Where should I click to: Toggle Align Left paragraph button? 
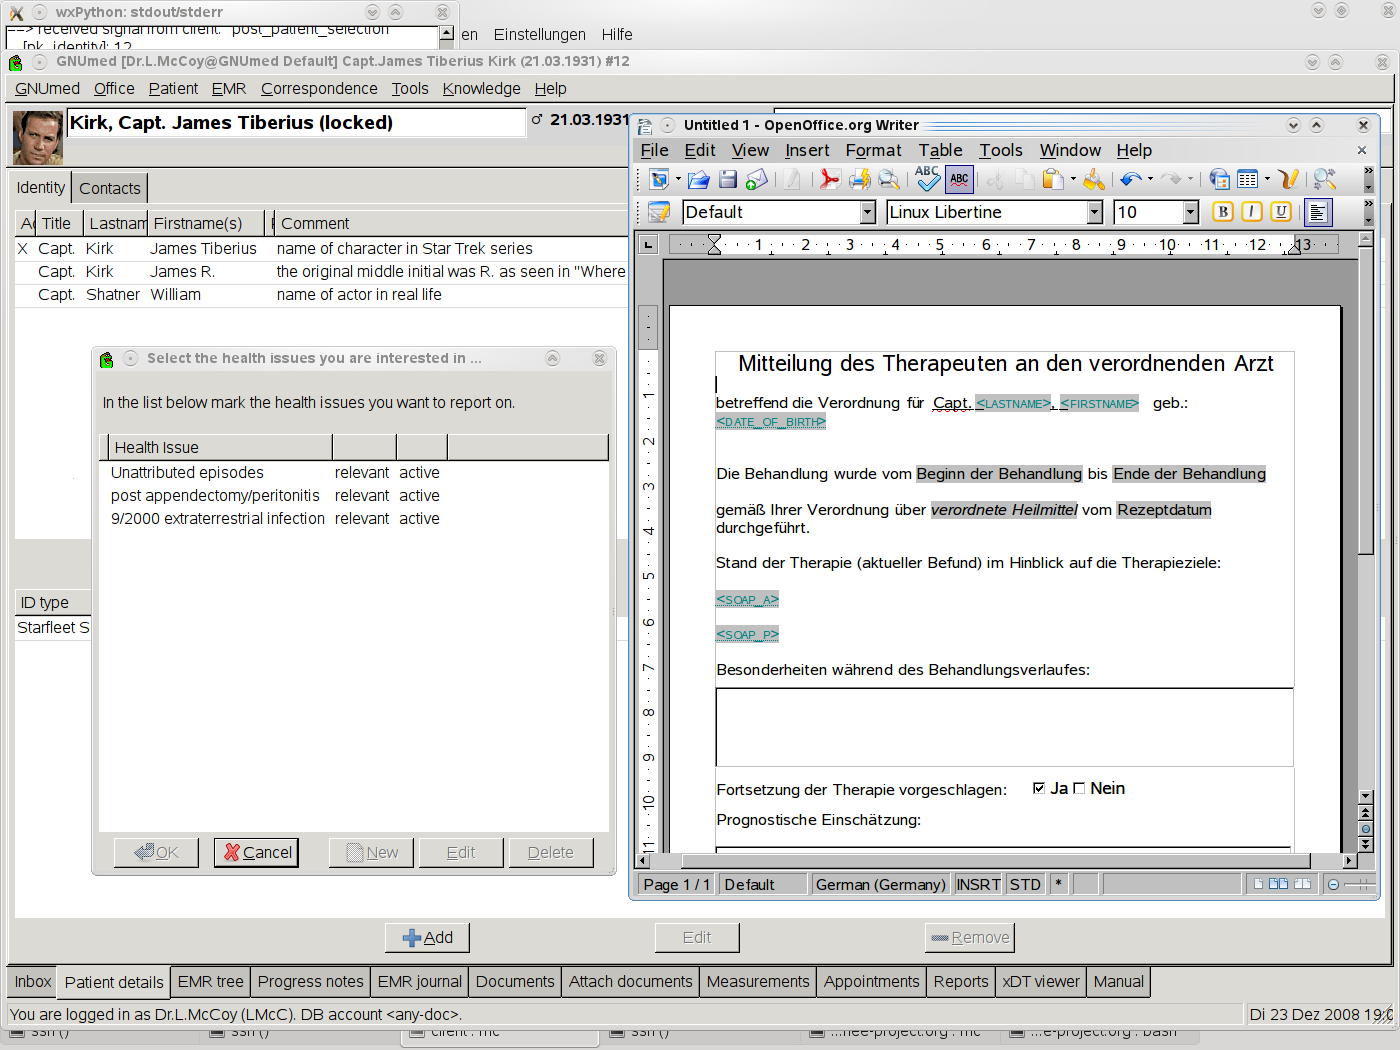pyautogui.click(x=1318, y=212)
